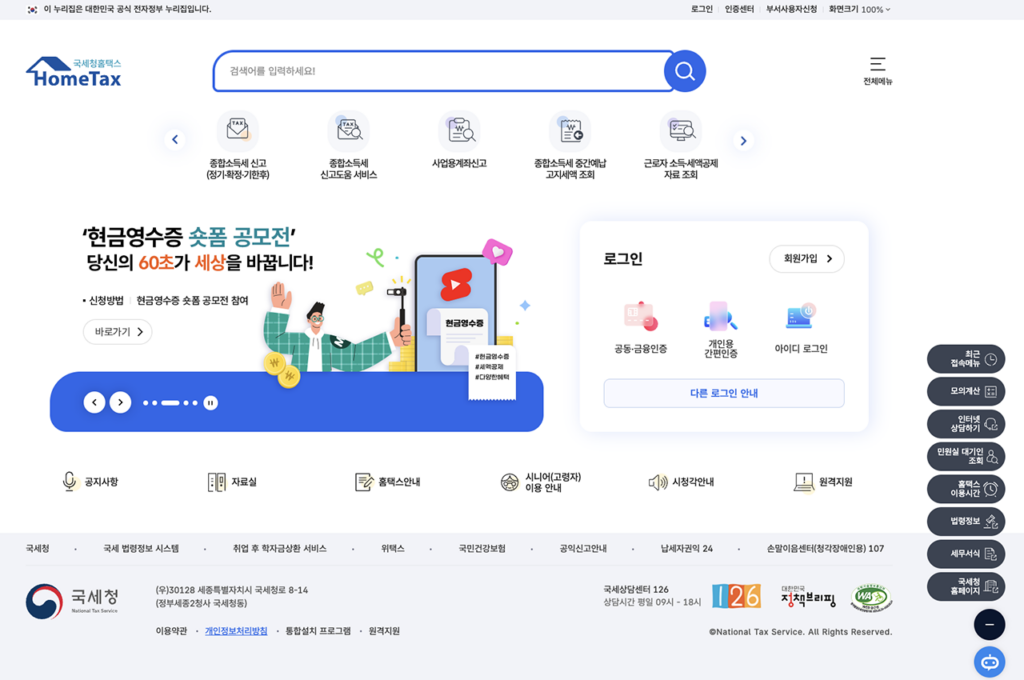Open the chatbot assistant icon
This screenshot has height=680, width=1024.
click(989, 662)
